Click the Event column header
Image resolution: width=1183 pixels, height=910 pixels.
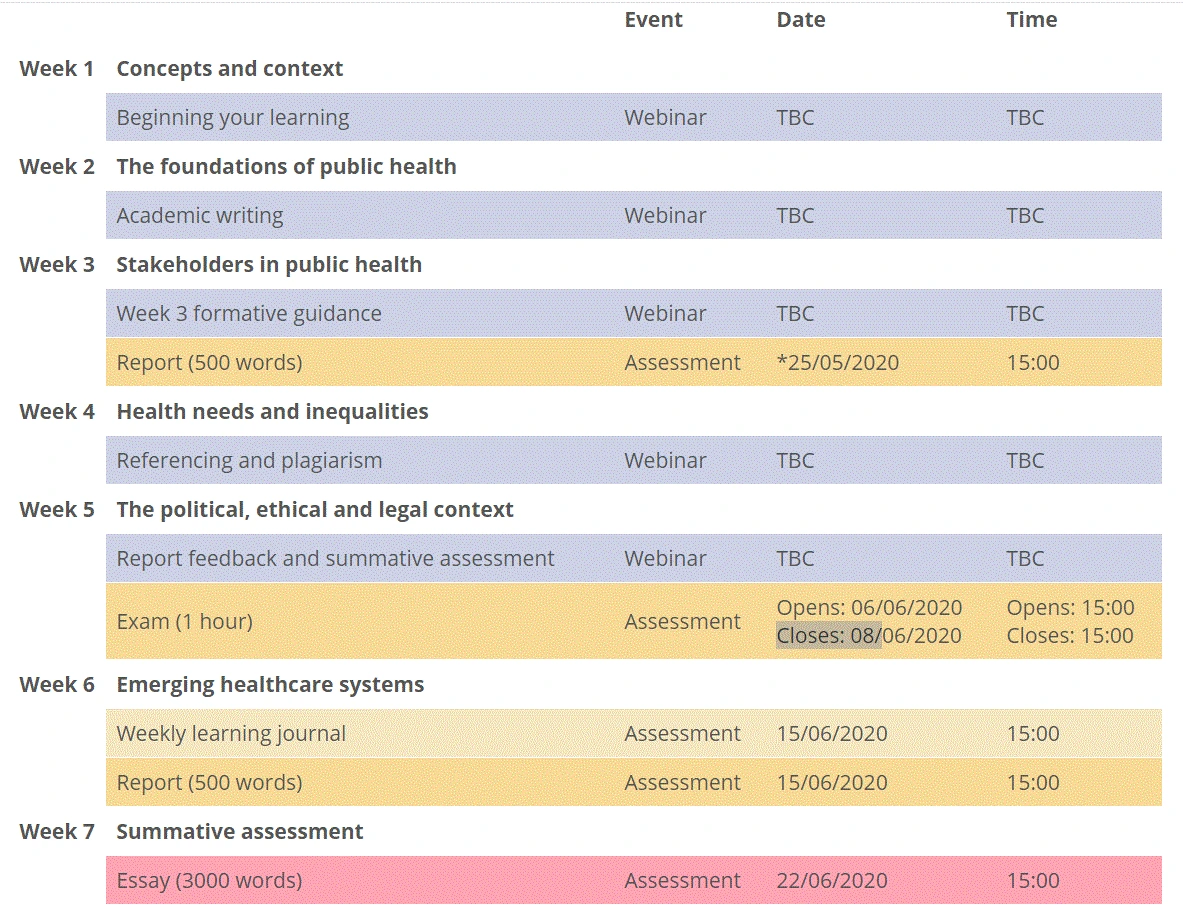point(653,20)
